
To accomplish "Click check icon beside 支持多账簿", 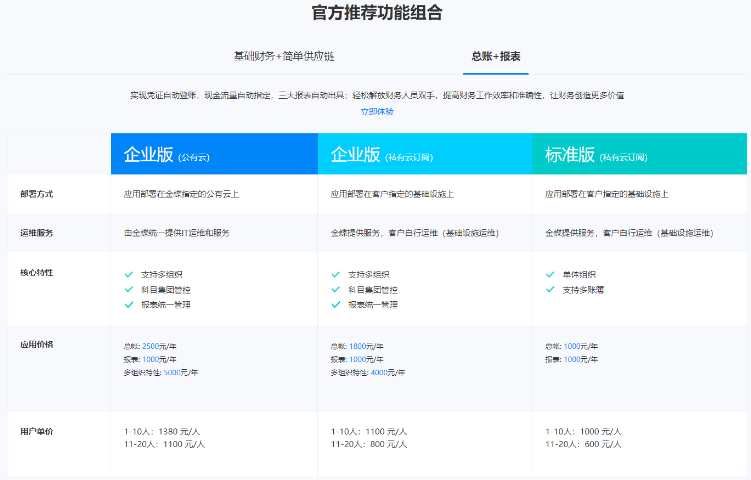I will pos(550,289).
